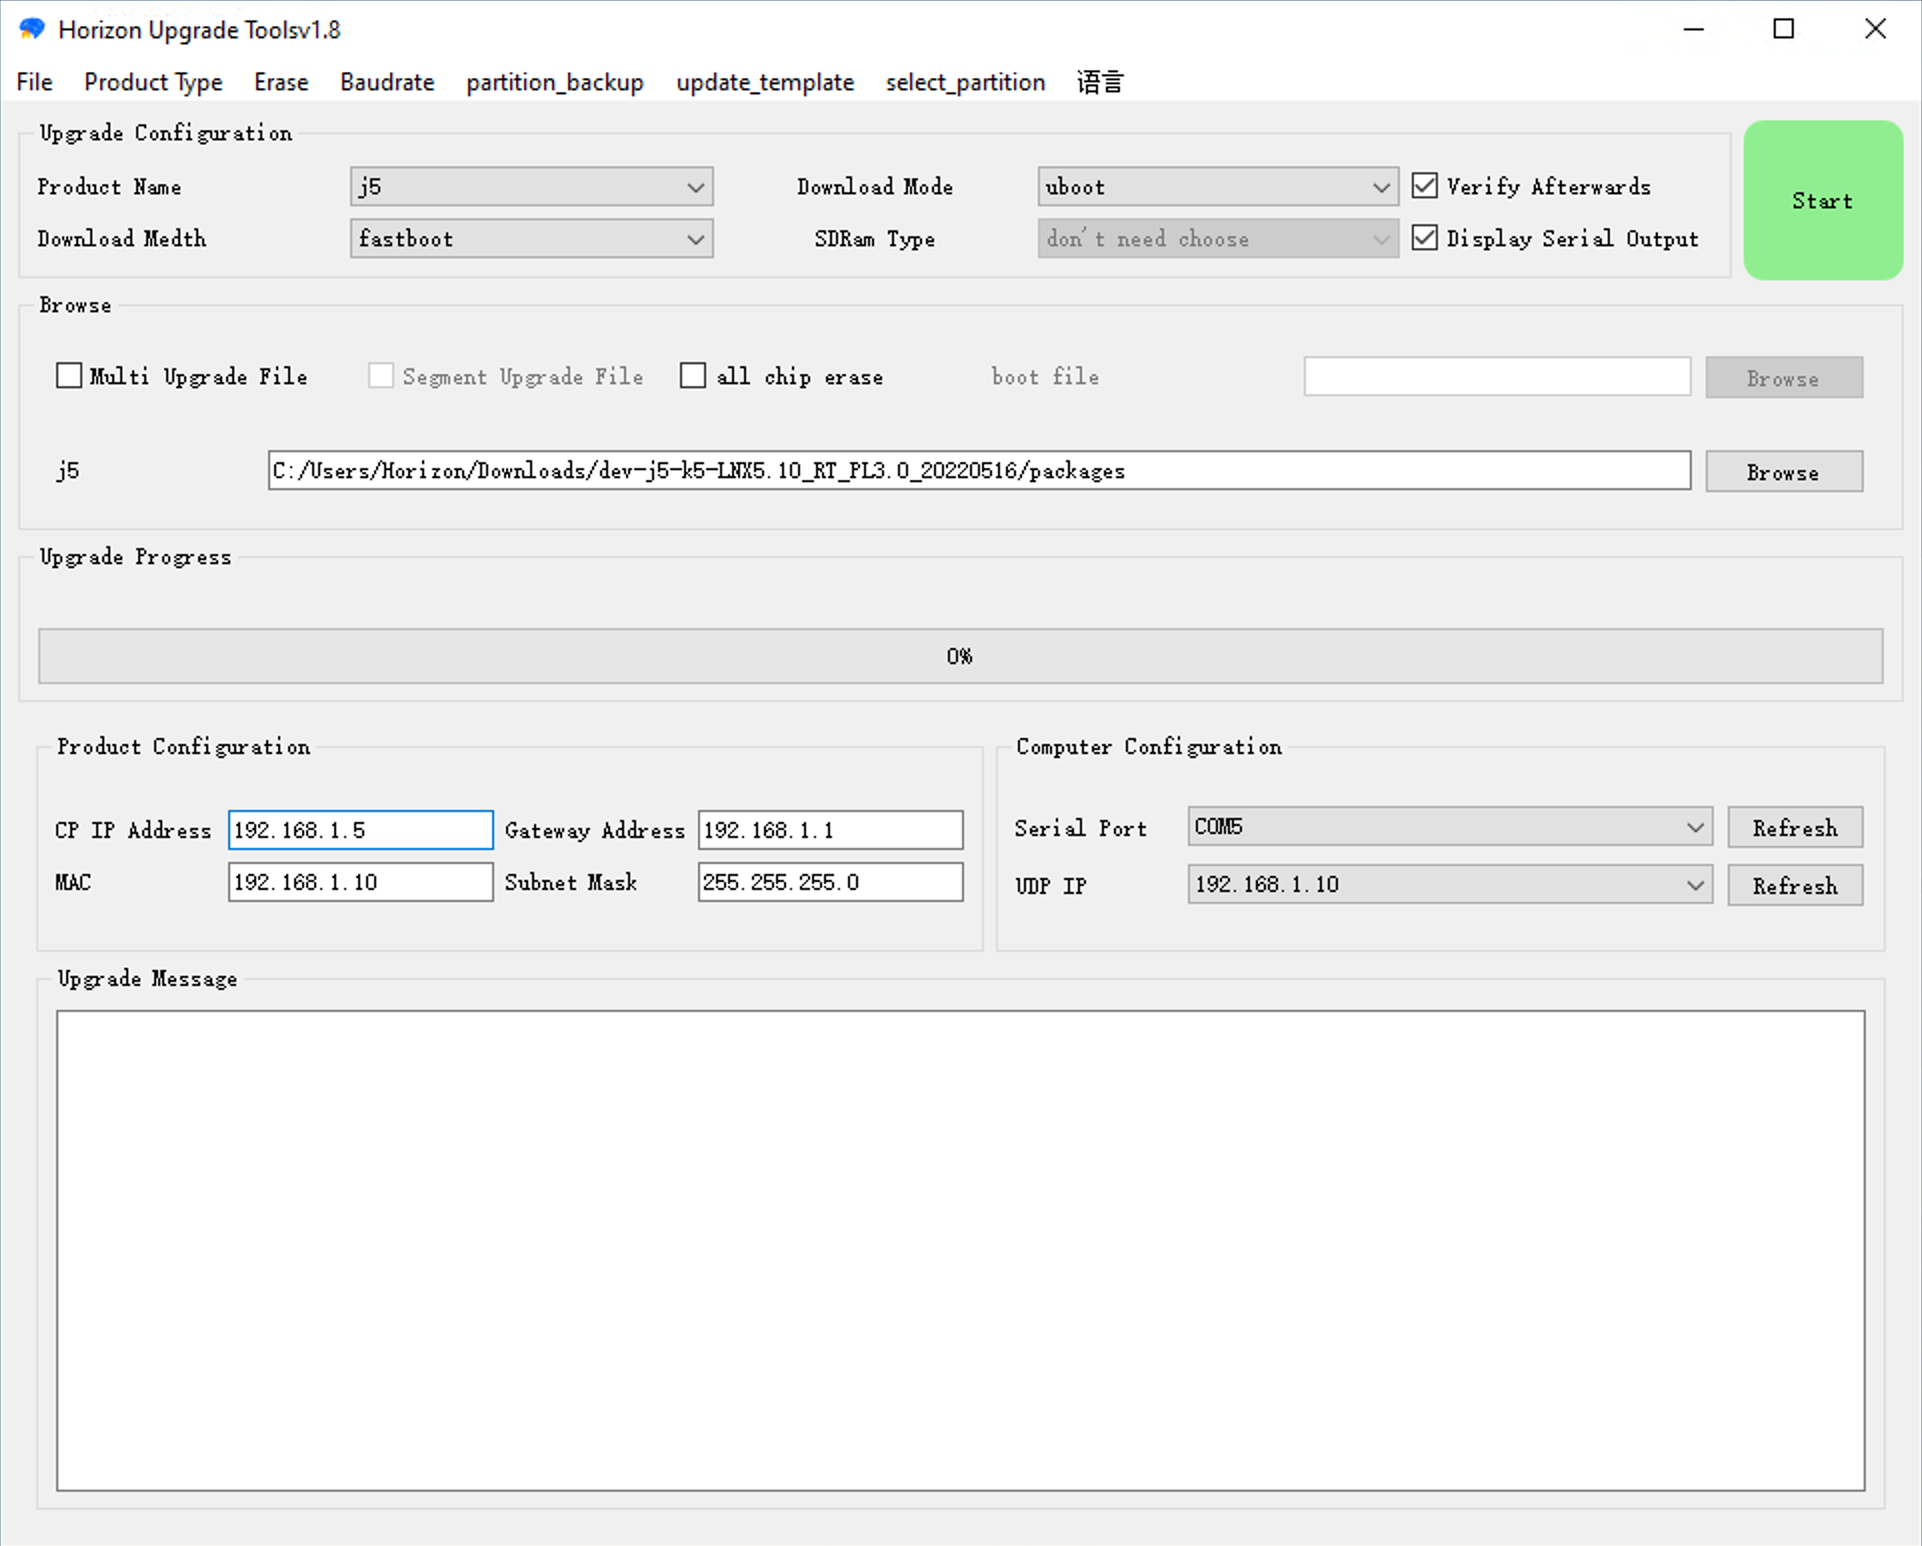Open the Baudrate menu
Viewport: 1922px width, 1546px height.
tap(387, 82)
